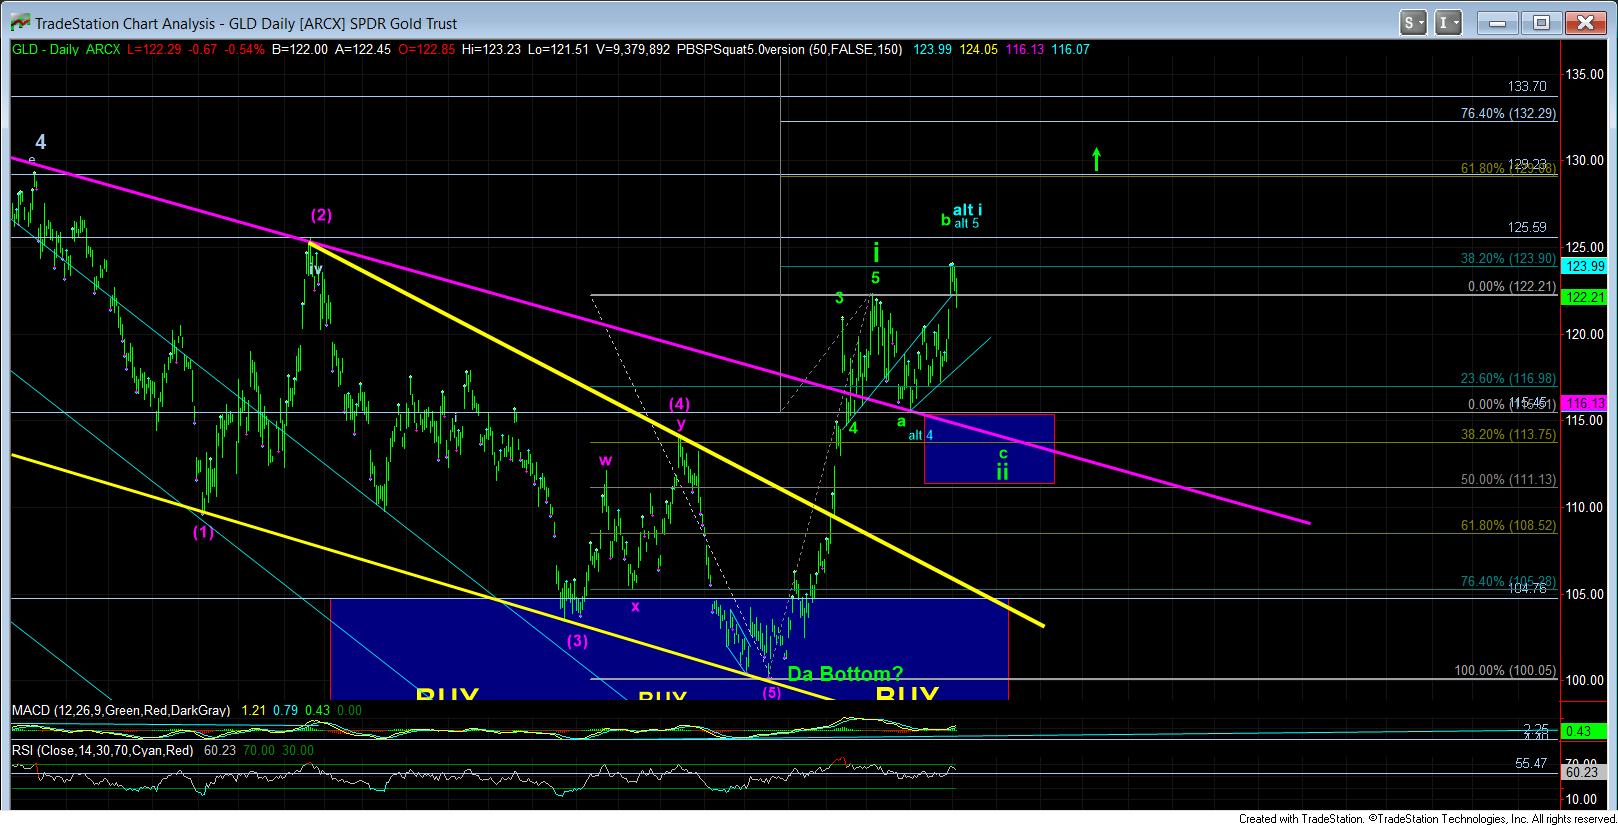Click the ask value A=122.45
The height and width of the screenshot is (825, 1618).
361,49
